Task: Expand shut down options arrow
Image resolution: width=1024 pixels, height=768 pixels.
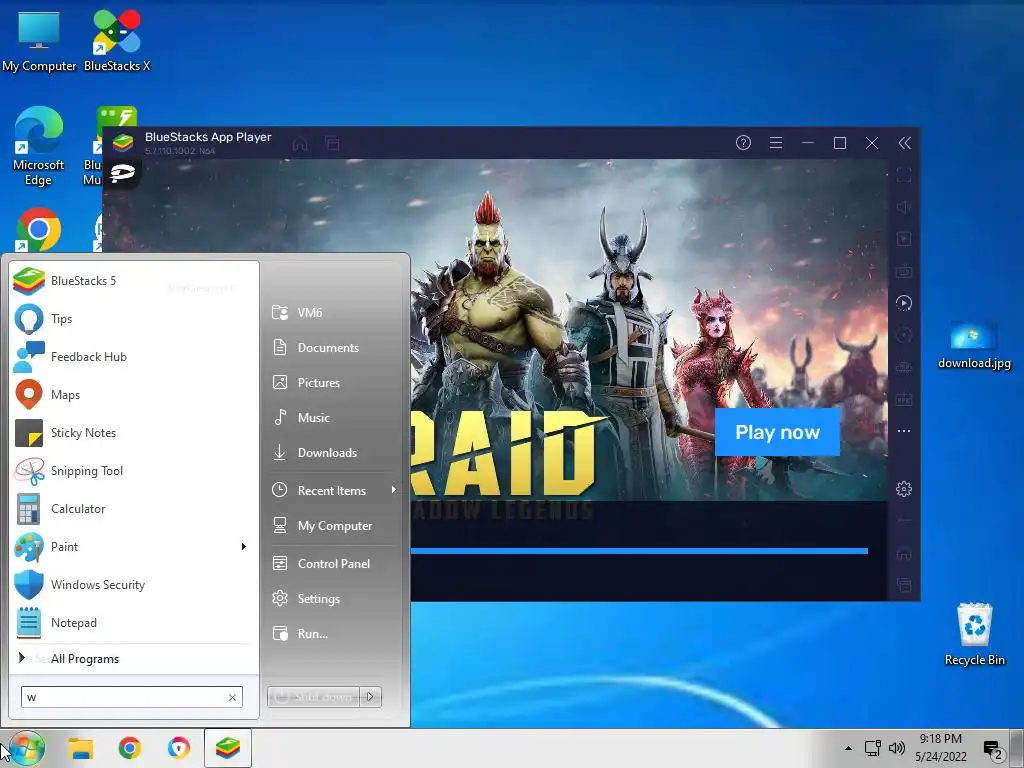Action: pos(370,697)
